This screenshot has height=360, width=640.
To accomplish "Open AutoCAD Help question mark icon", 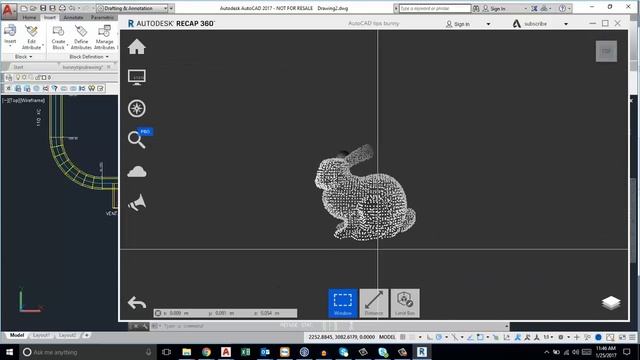I will [x=562, y=8].
